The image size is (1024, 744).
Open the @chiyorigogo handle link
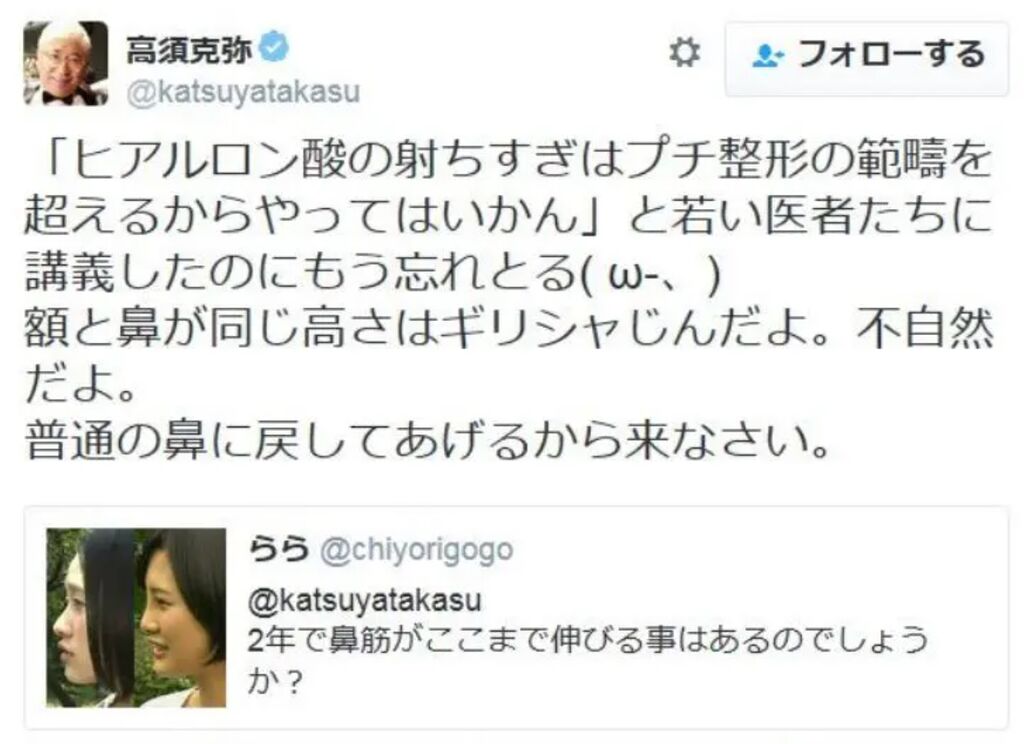[x=417, y=551]
